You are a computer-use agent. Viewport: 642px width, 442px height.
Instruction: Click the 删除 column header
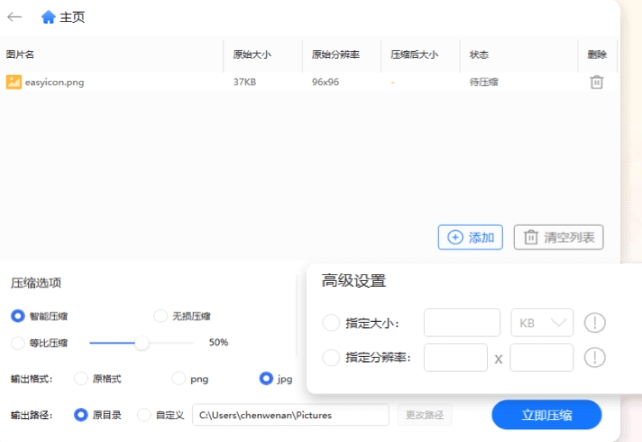pyautogui.click(x=597, y=54)
